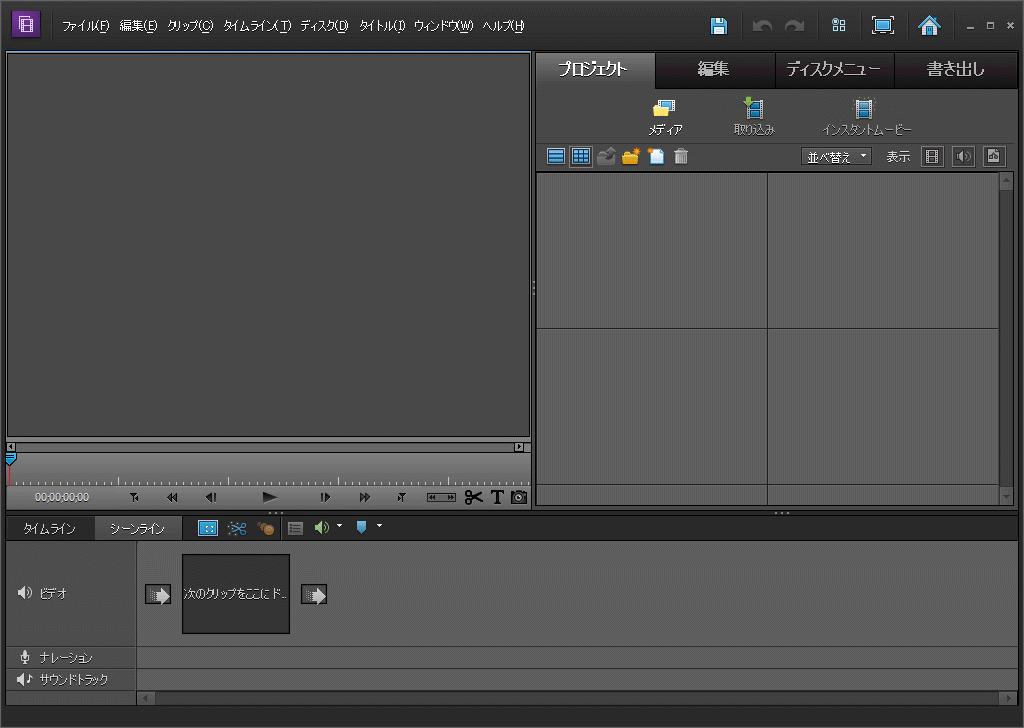Click the Smart Trim scissors icon in the timeline toolbar

(237, 528)
